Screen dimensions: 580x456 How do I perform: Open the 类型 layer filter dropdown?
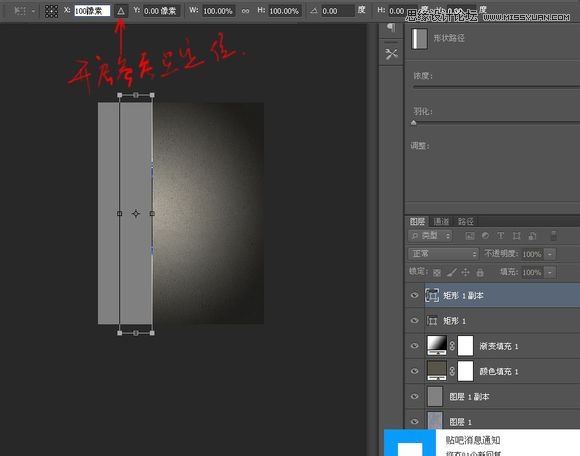(431, 236)
